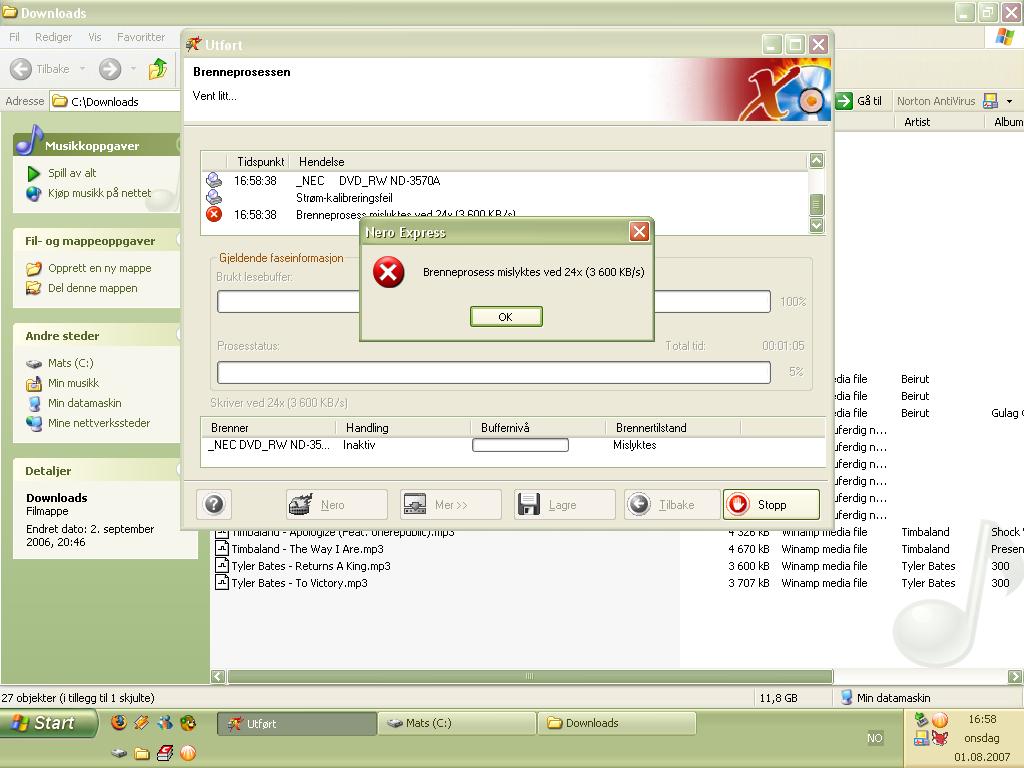This screenshot has height=768, width=1024.
Task: Click Firefox quick launch icon
Action: [x=119, y=722]
